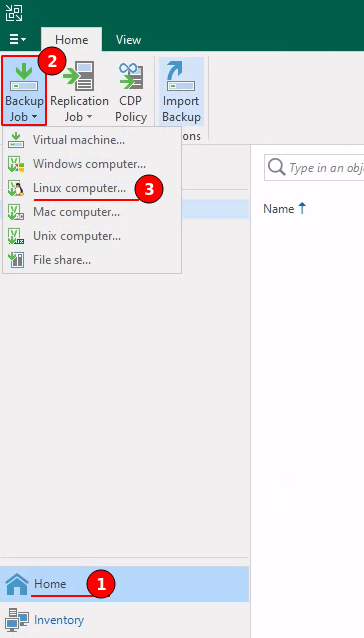Switch to the View ribbon tab

(x=128, y=39)
